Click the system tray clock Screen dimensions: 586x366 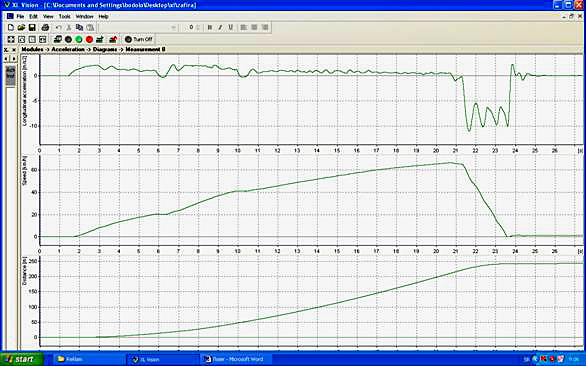[x=573, y=359]
